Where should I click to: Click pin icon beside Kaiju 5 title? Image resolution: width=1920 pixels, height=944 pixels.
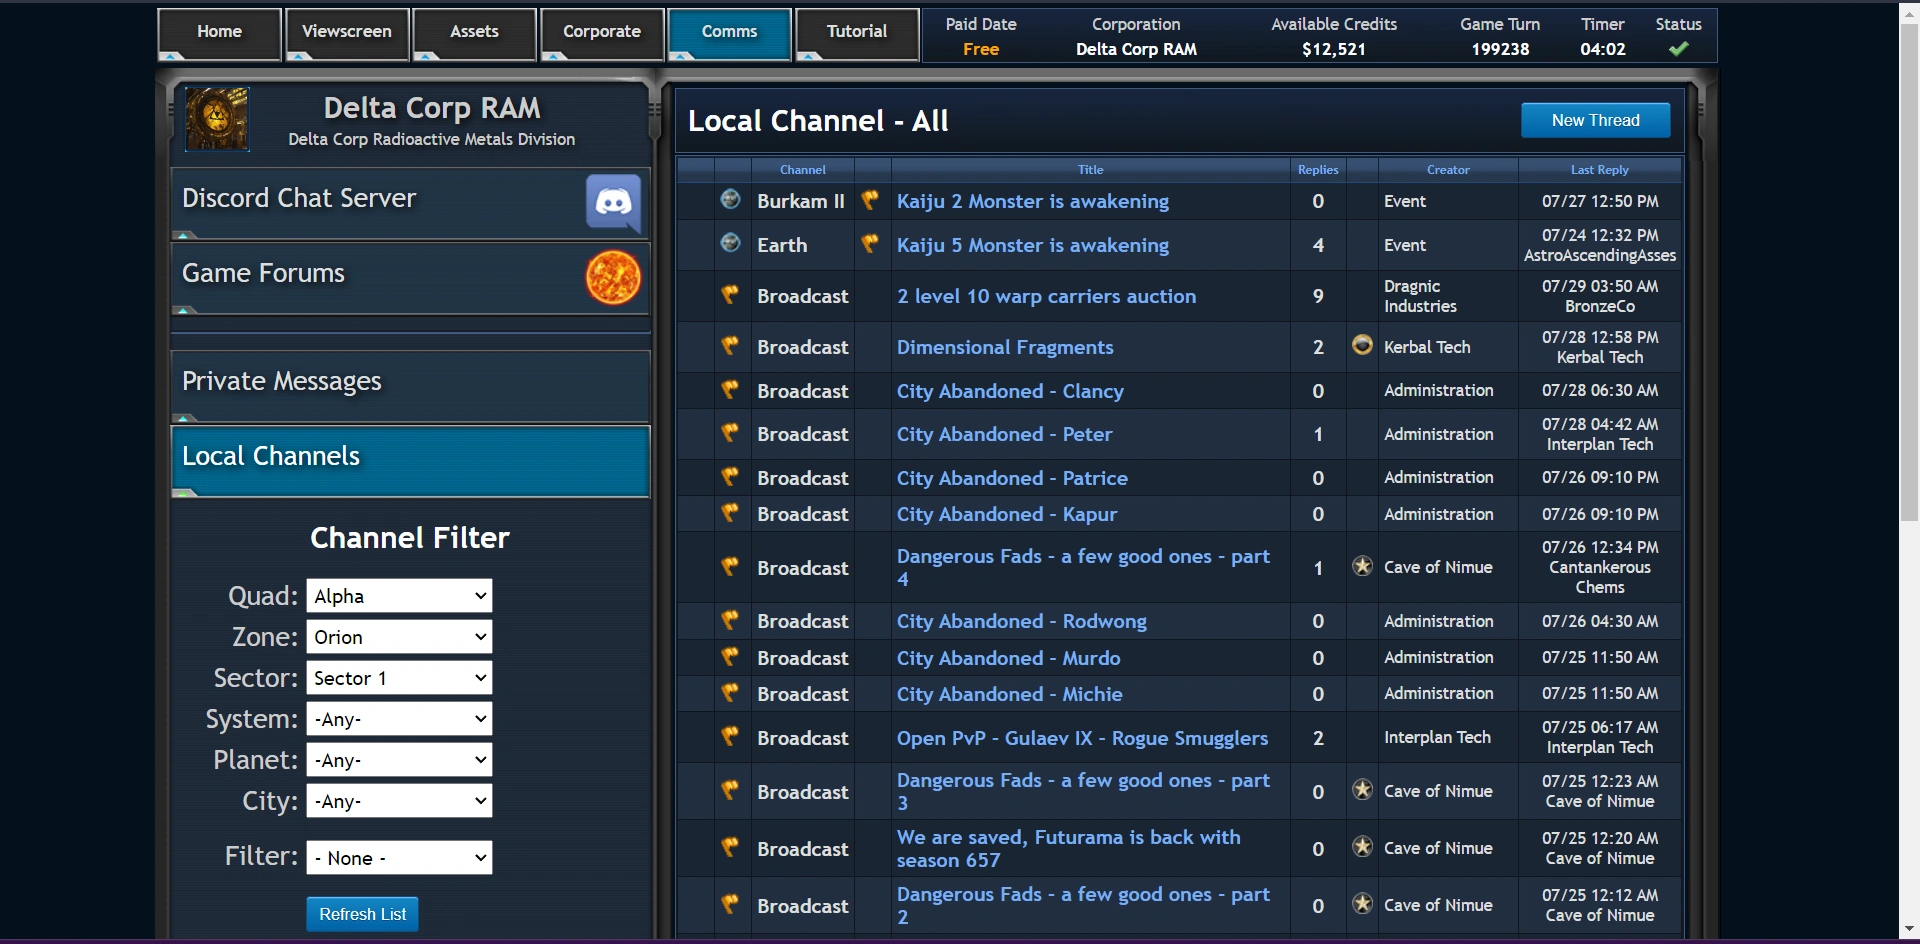click(870, 243)
